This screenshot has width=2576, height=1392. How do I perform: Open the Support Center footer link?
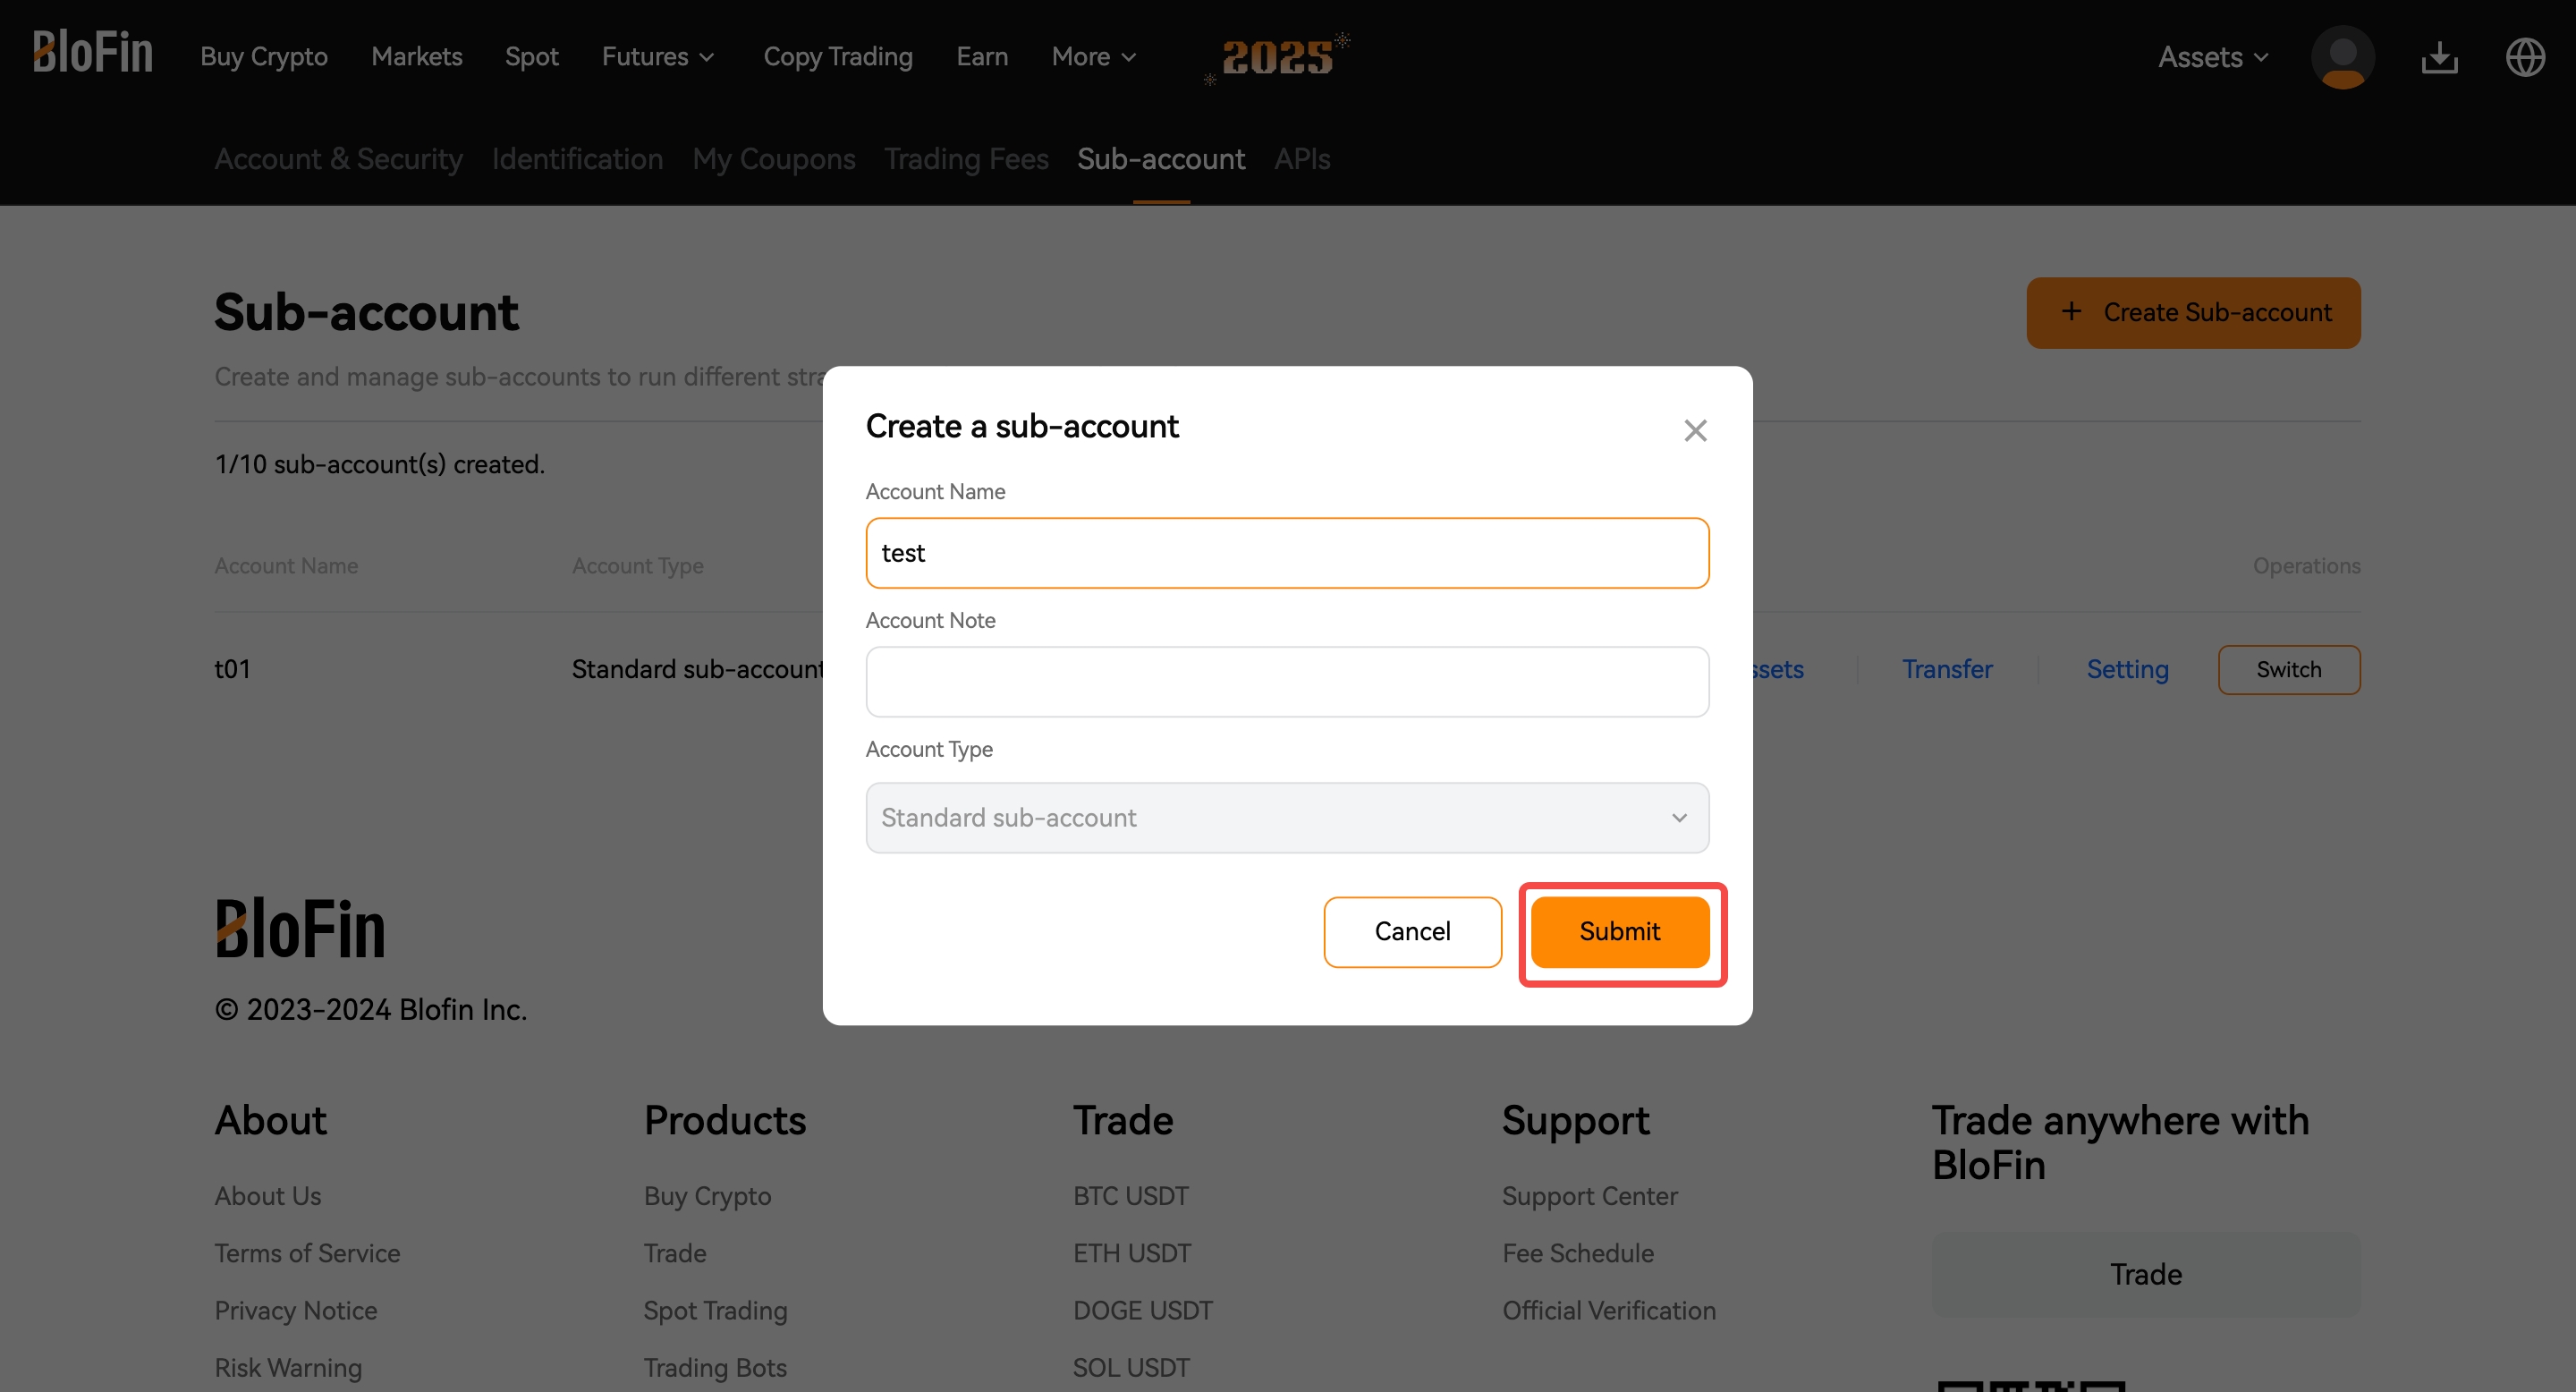(1589, 1196)
